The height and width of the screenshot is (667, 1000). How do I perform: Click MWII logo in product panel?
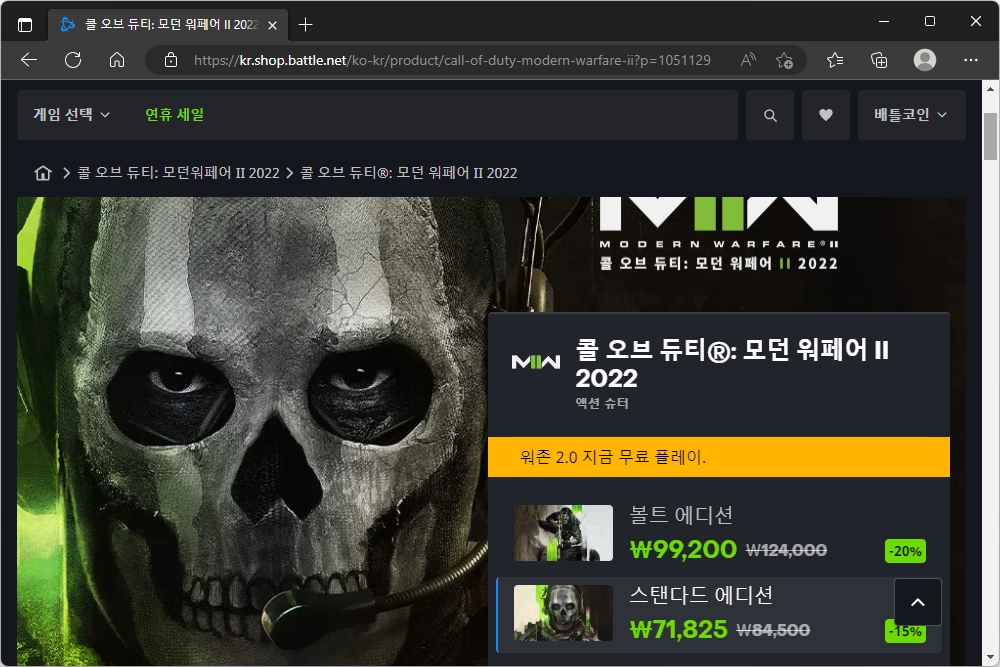[536, 362]
